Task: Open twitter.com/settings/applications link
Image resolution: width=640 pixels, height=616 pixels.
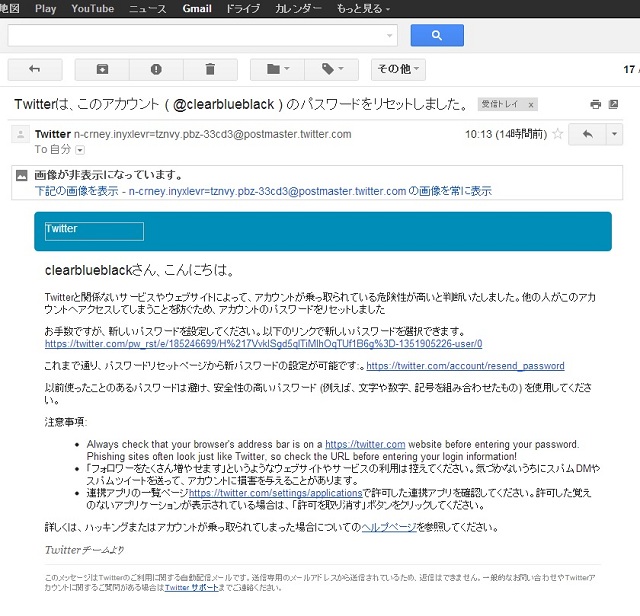Action: coord(276,493)
